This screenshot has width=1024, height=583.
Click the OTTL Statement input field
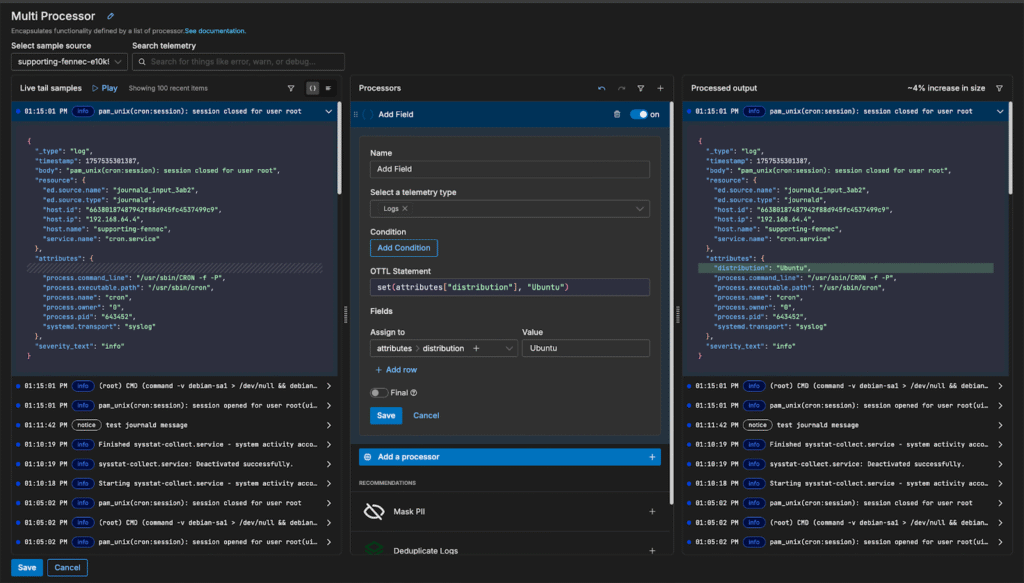click(x=509, y=288)
